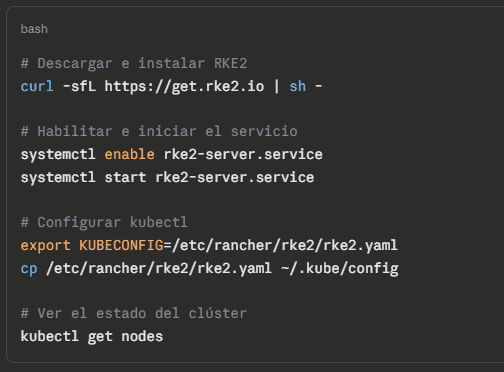Click the blue sh keyword
Screen dimensions: 504x372
[298, 86]
